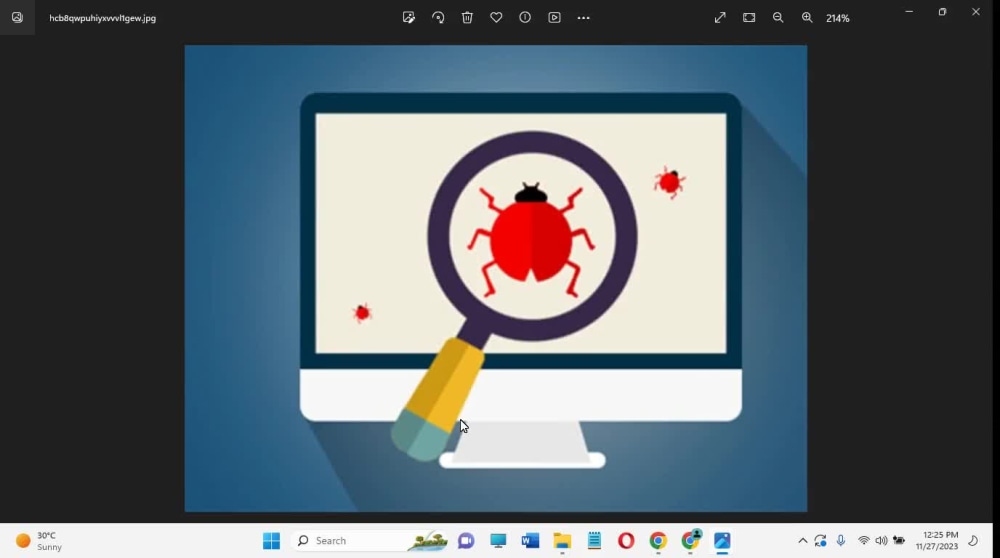
Task: Open the Wi-Fi network icon in the tray
Action: point(863,541)
